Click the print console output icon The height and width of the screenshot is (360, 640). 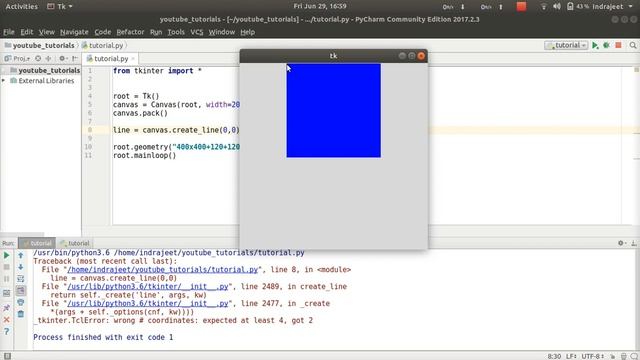(20, 302)
